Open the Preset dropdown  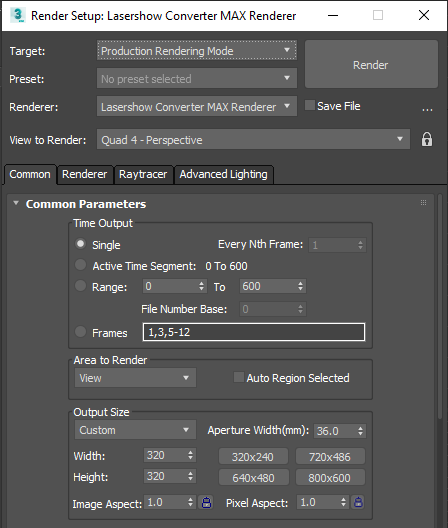[x=197, y=78]
